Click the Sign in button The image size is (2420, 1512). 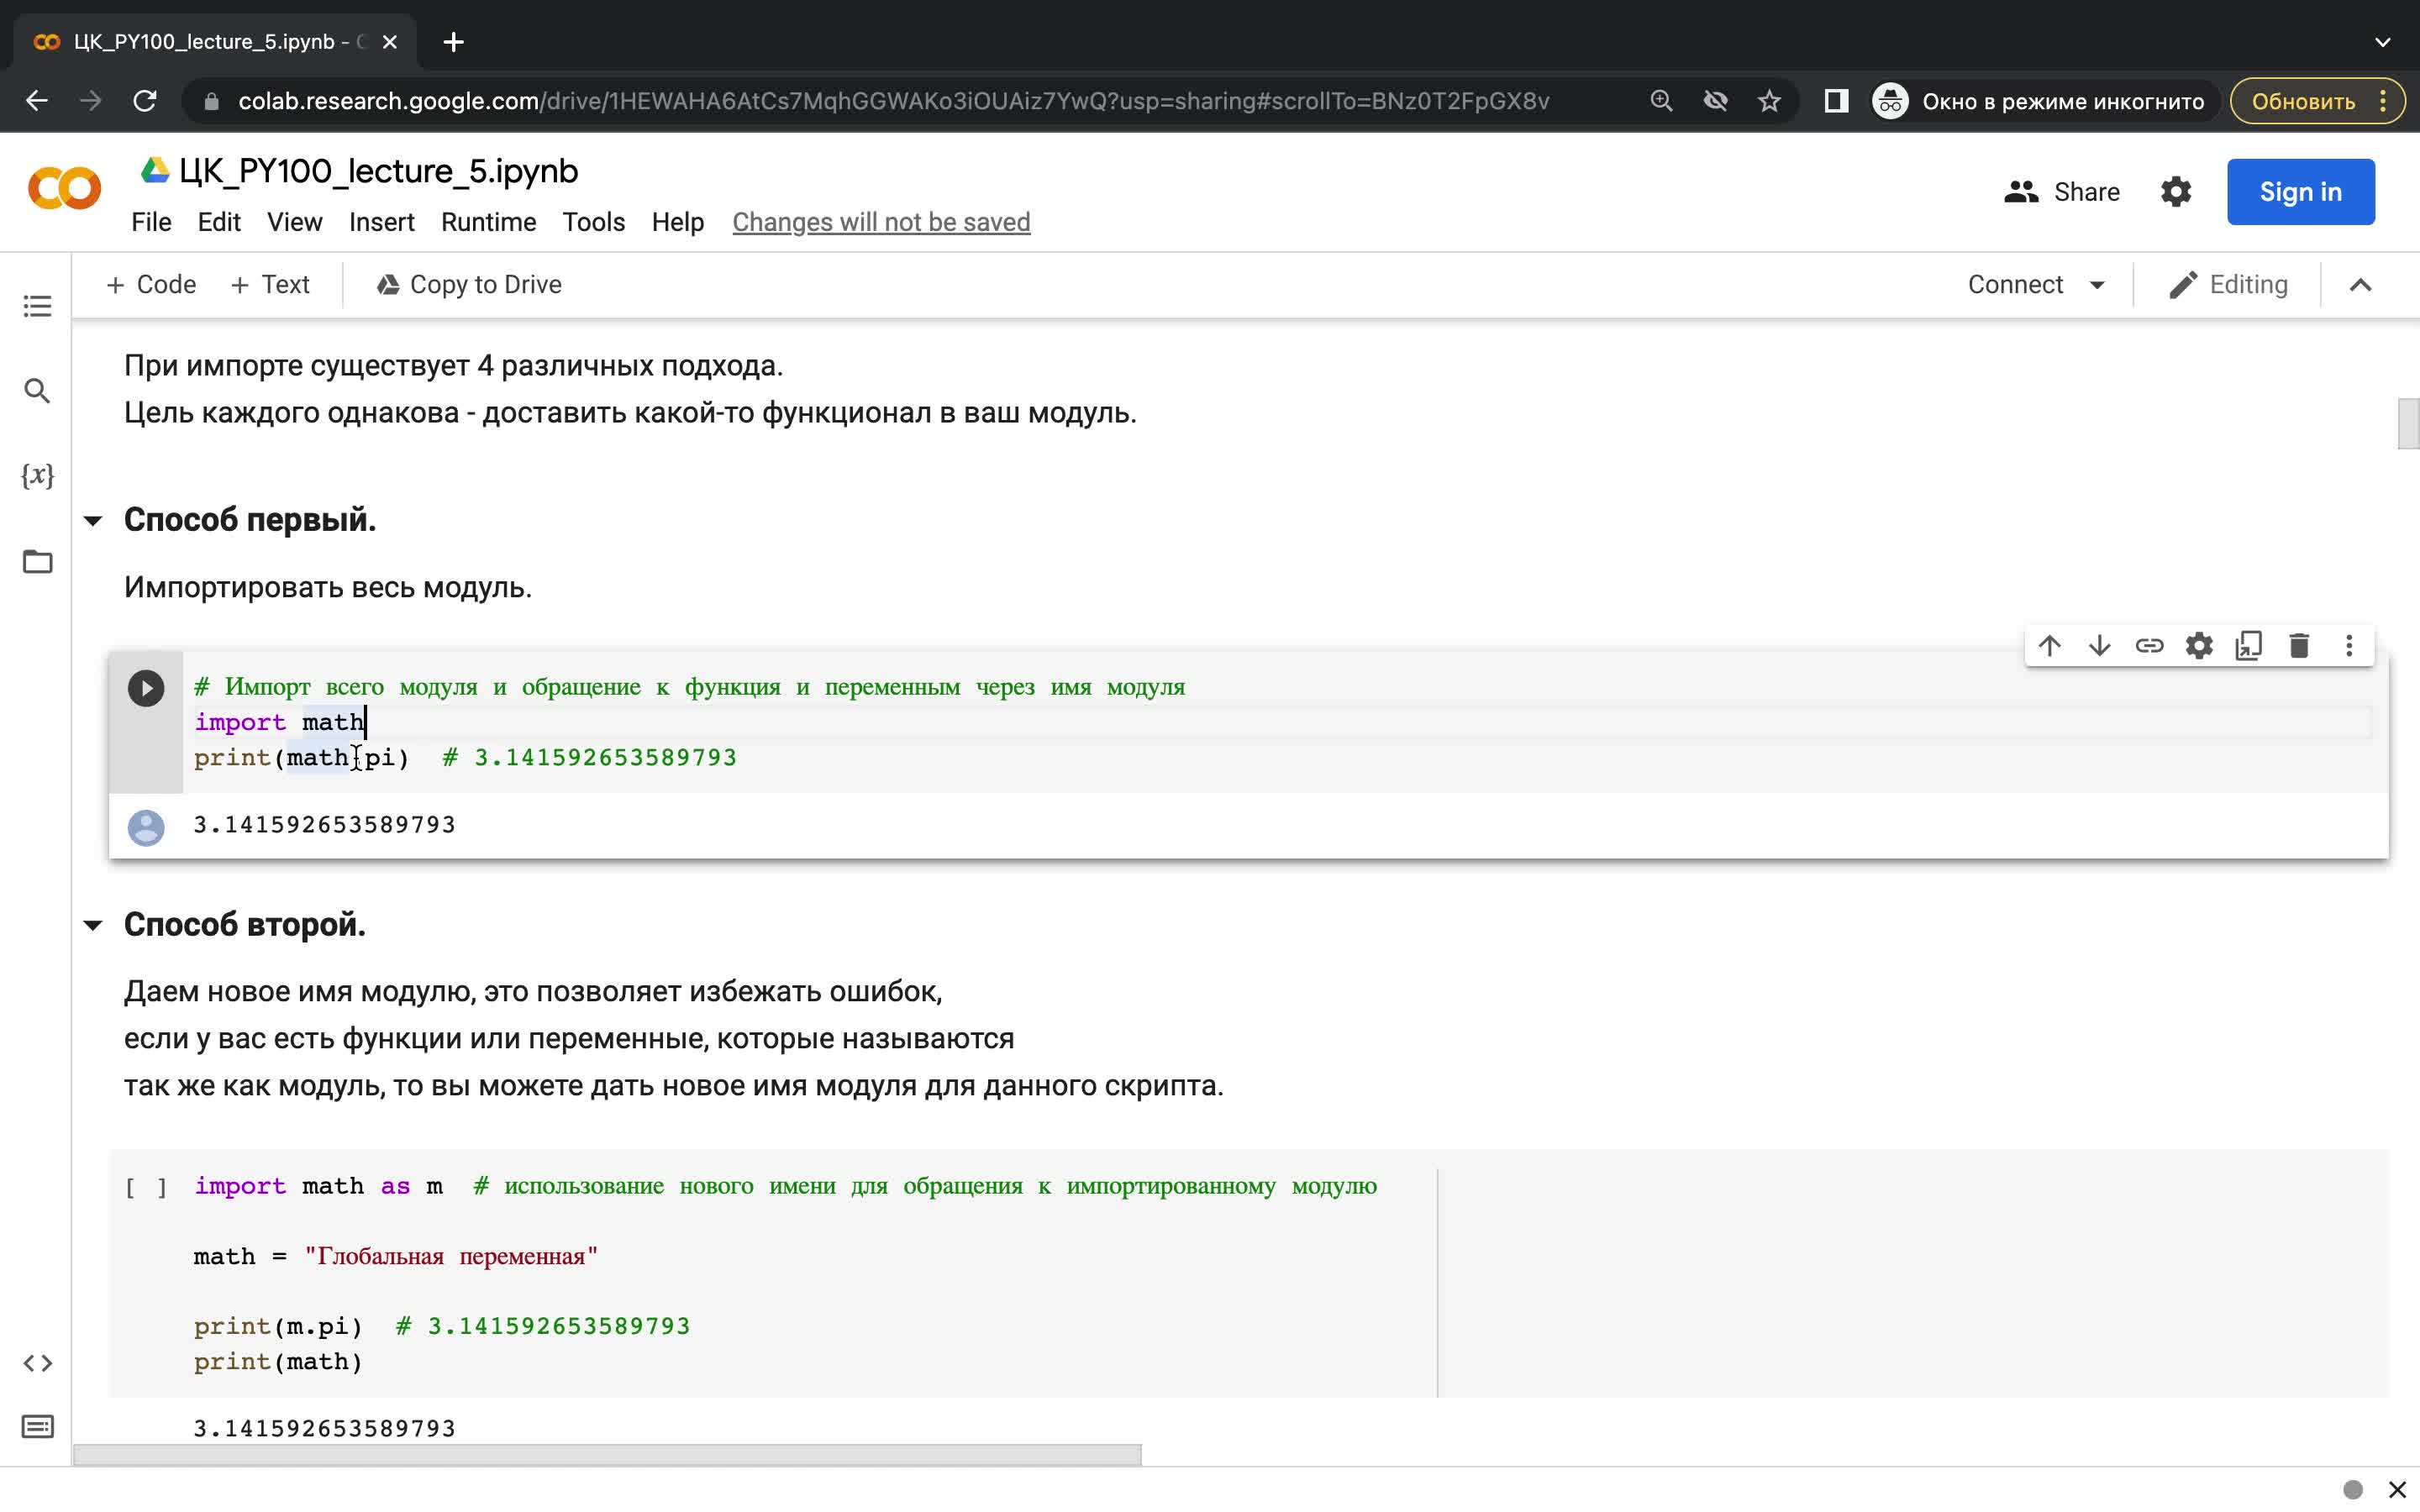coord(2300,192)
